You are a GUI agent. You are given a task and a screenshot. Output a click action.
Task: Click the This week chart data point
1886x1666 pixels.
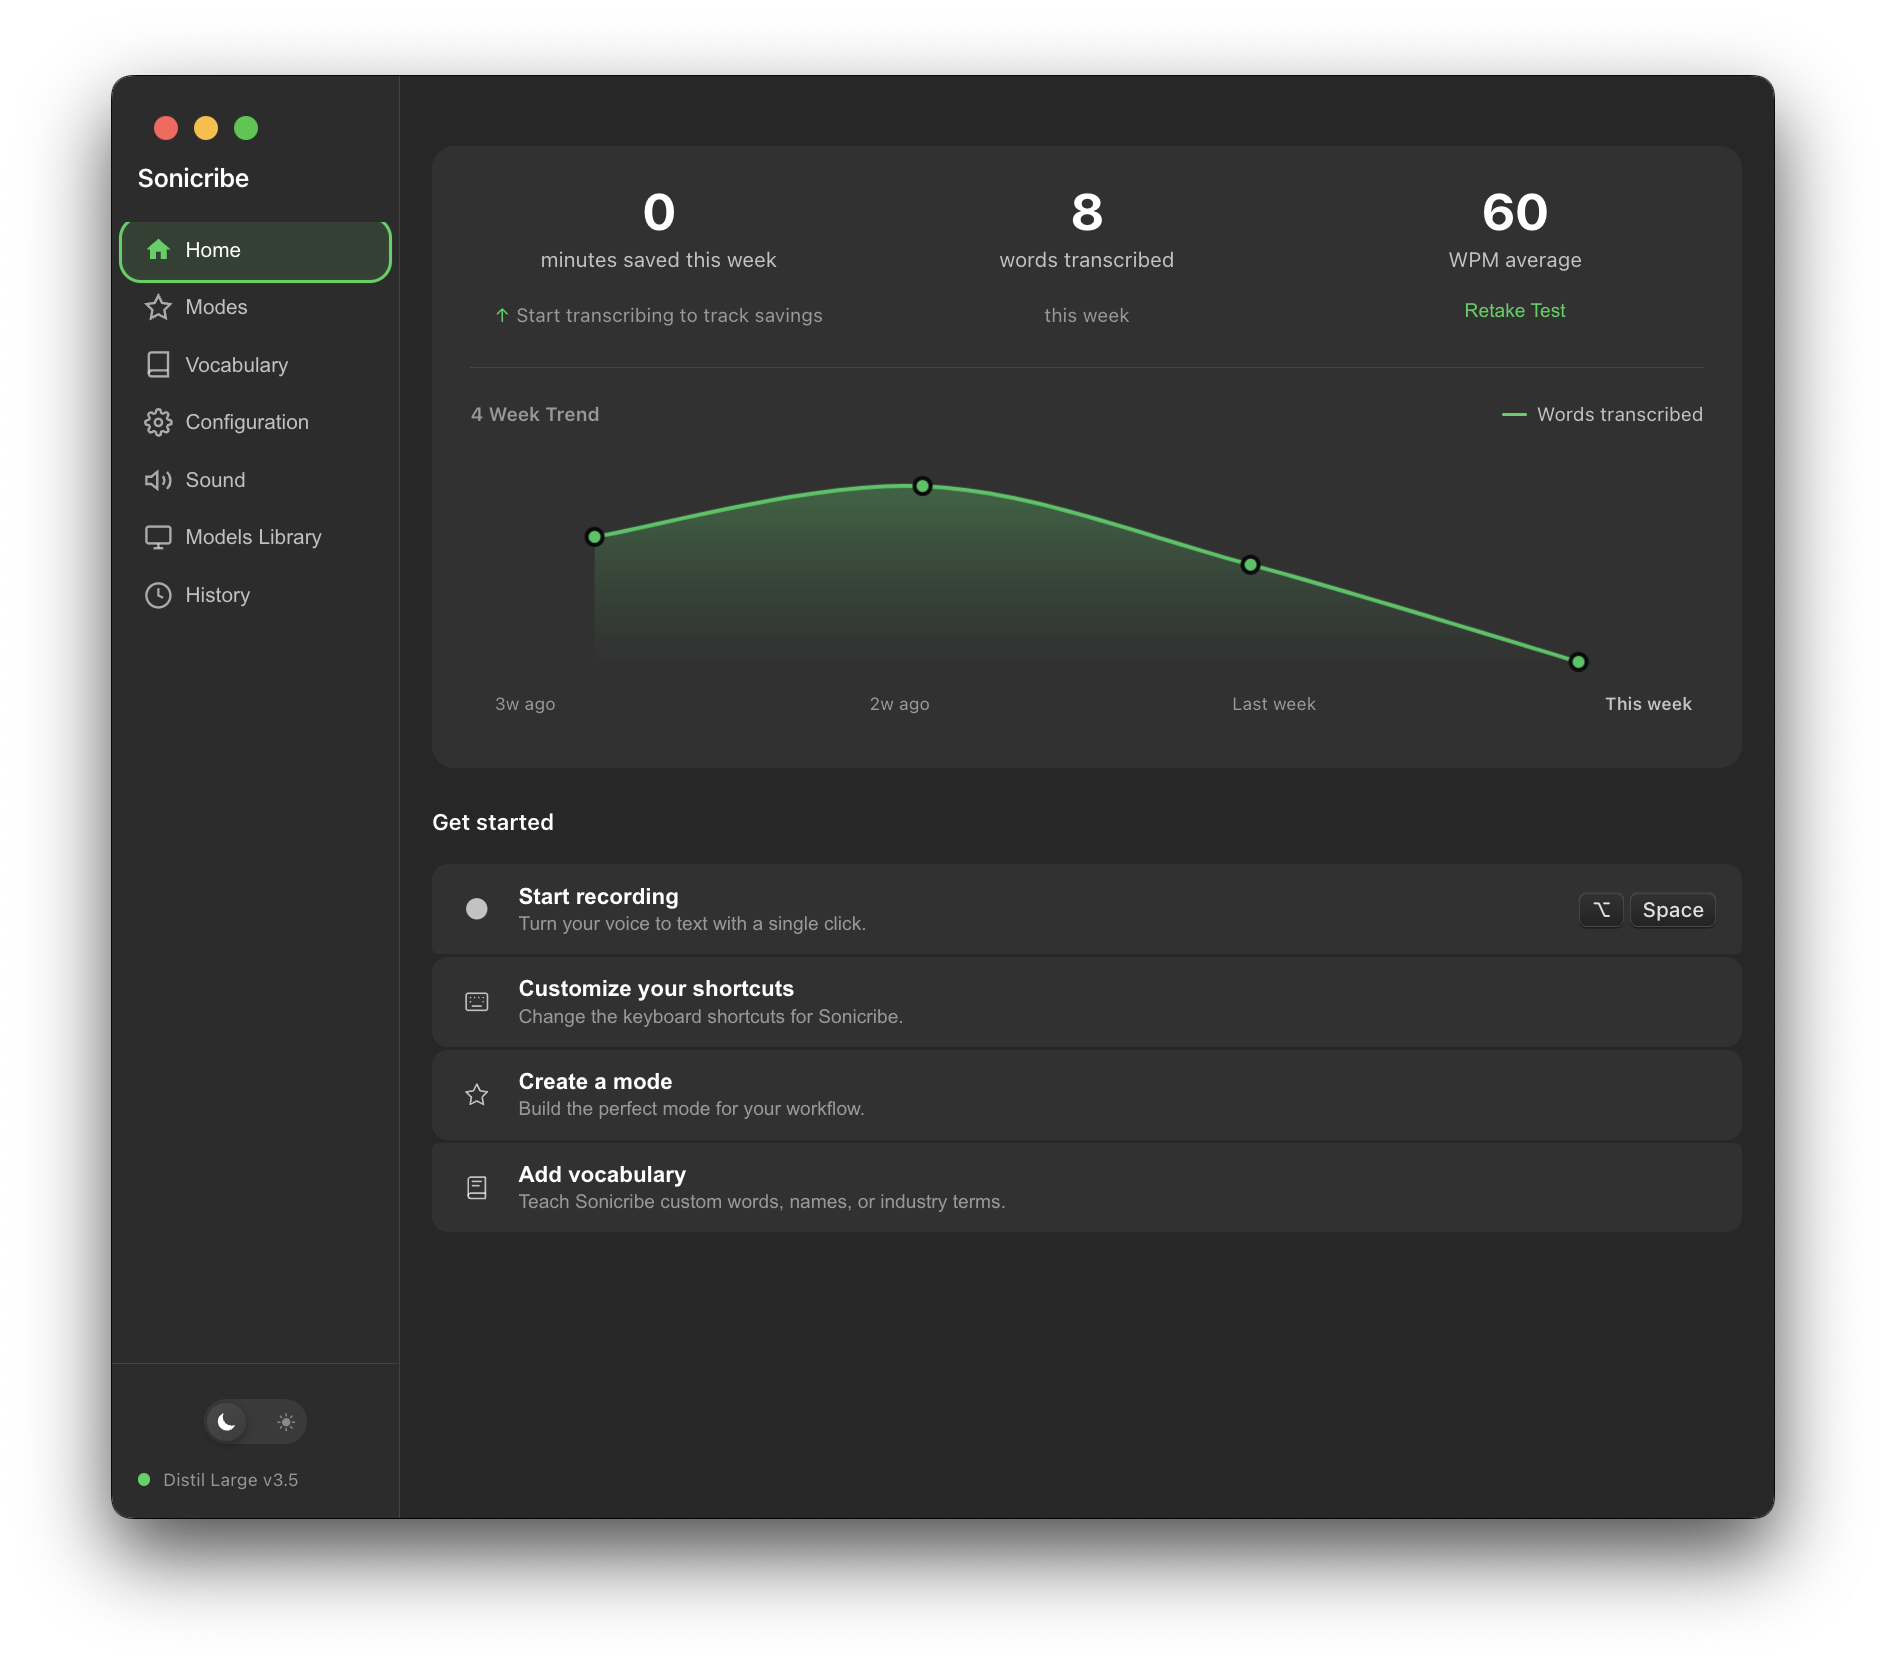[1578, 661]
